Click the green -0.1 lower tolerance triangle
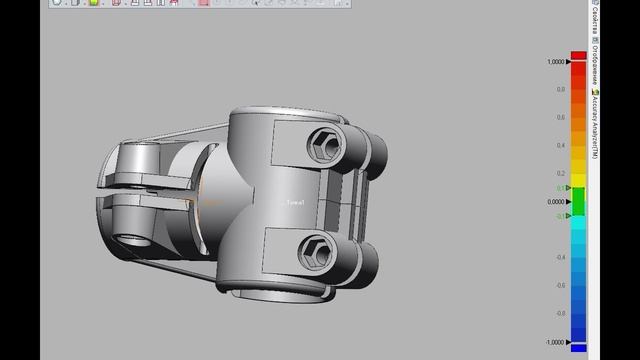This screenshot has width=640, height=360. (x=568, y=216)
